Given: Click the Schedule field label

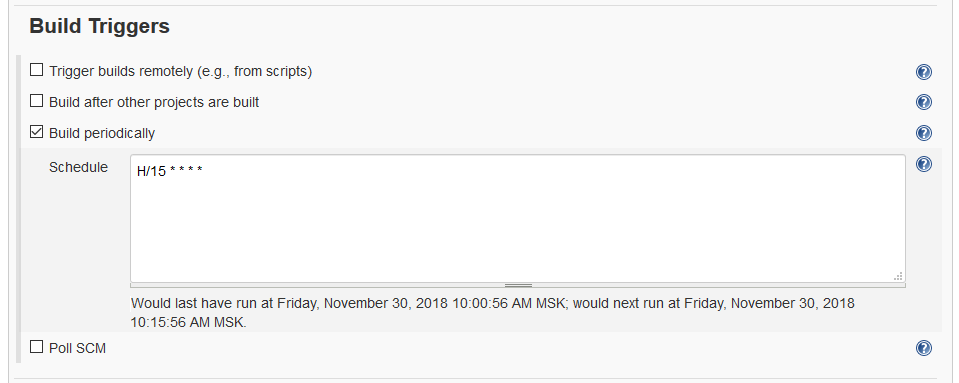Looking at the screenshot, I should [x=78, y=167].
